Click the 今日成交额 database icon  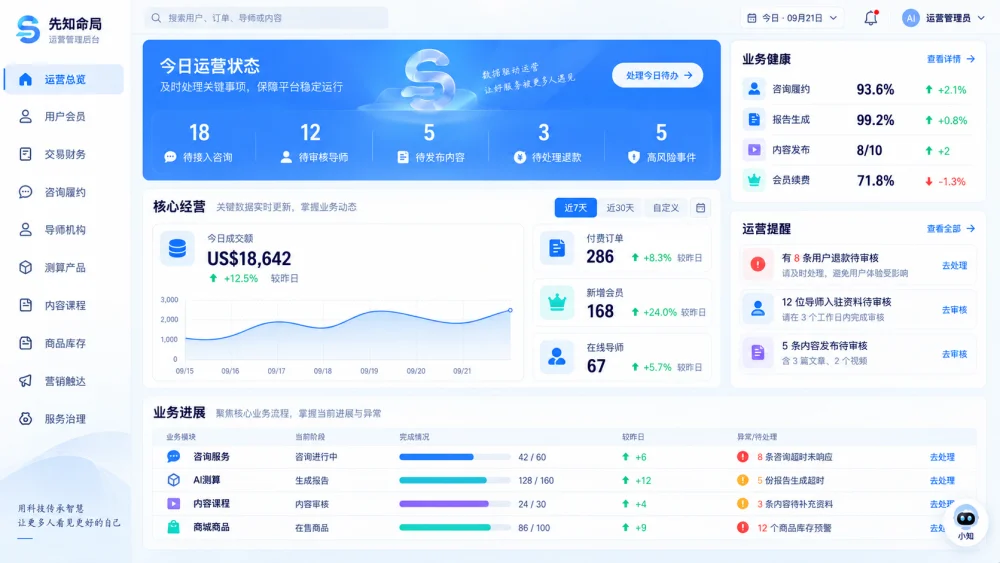click(x=177, y=248)
